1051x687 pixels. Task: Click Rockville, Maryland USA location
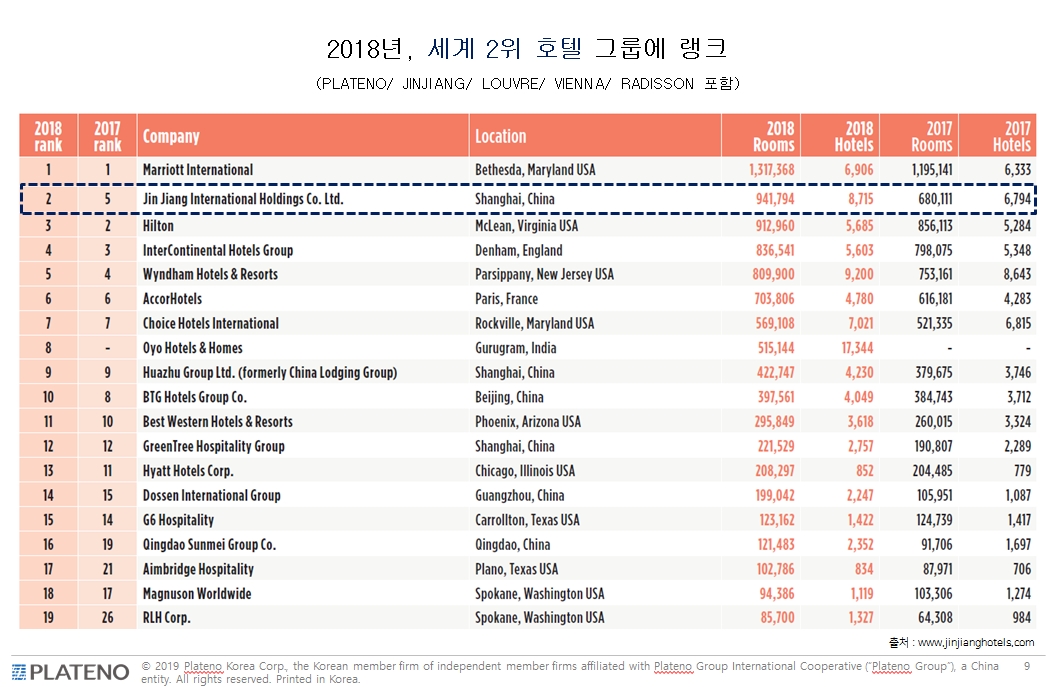534,324
